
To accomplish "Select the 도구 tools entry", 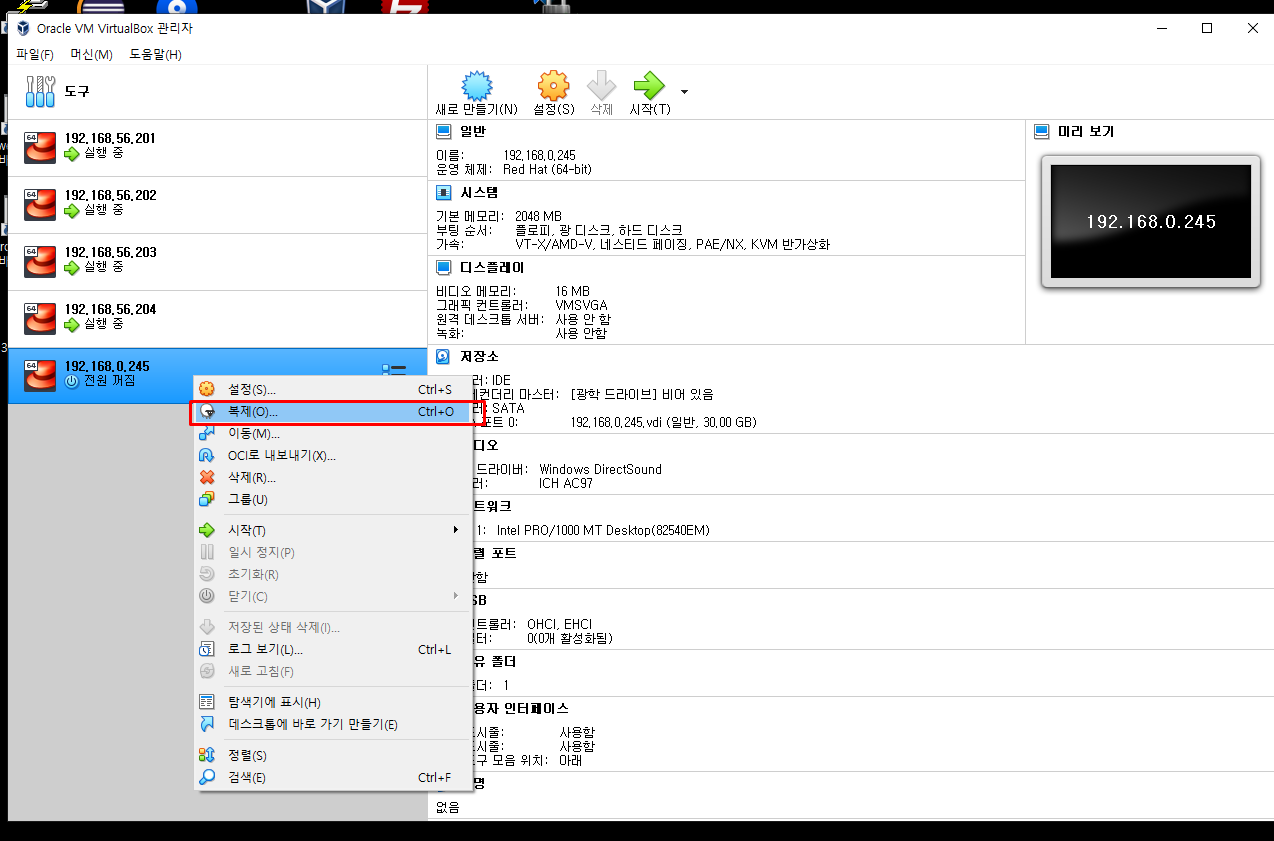I will pyautogui.click(x=217, y=91).
